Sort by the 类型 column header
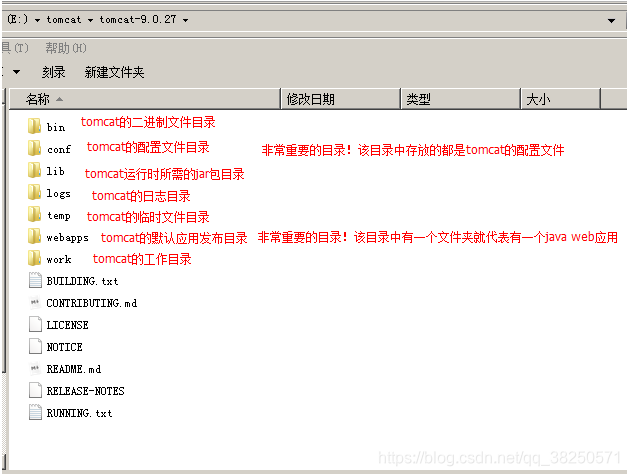Screen dimensions: 629x476 [x=461, y=99]
